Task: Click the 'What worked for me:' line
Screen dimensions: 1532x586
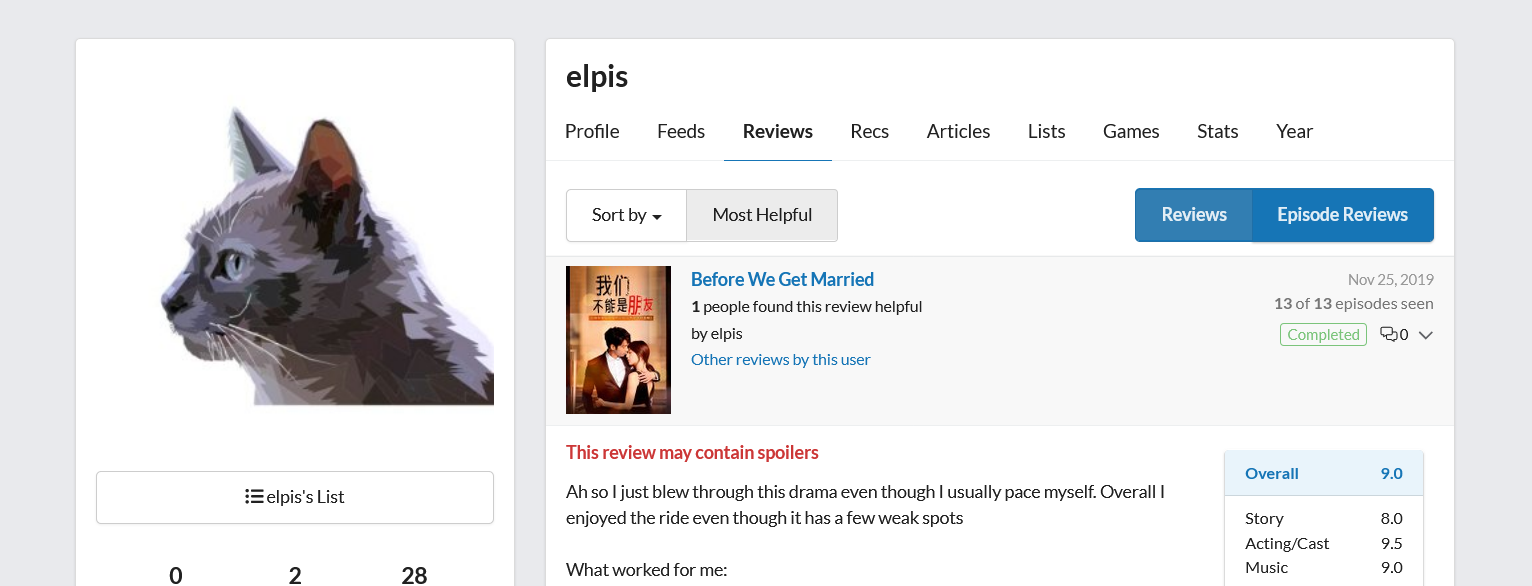Action: pos(646,570)
